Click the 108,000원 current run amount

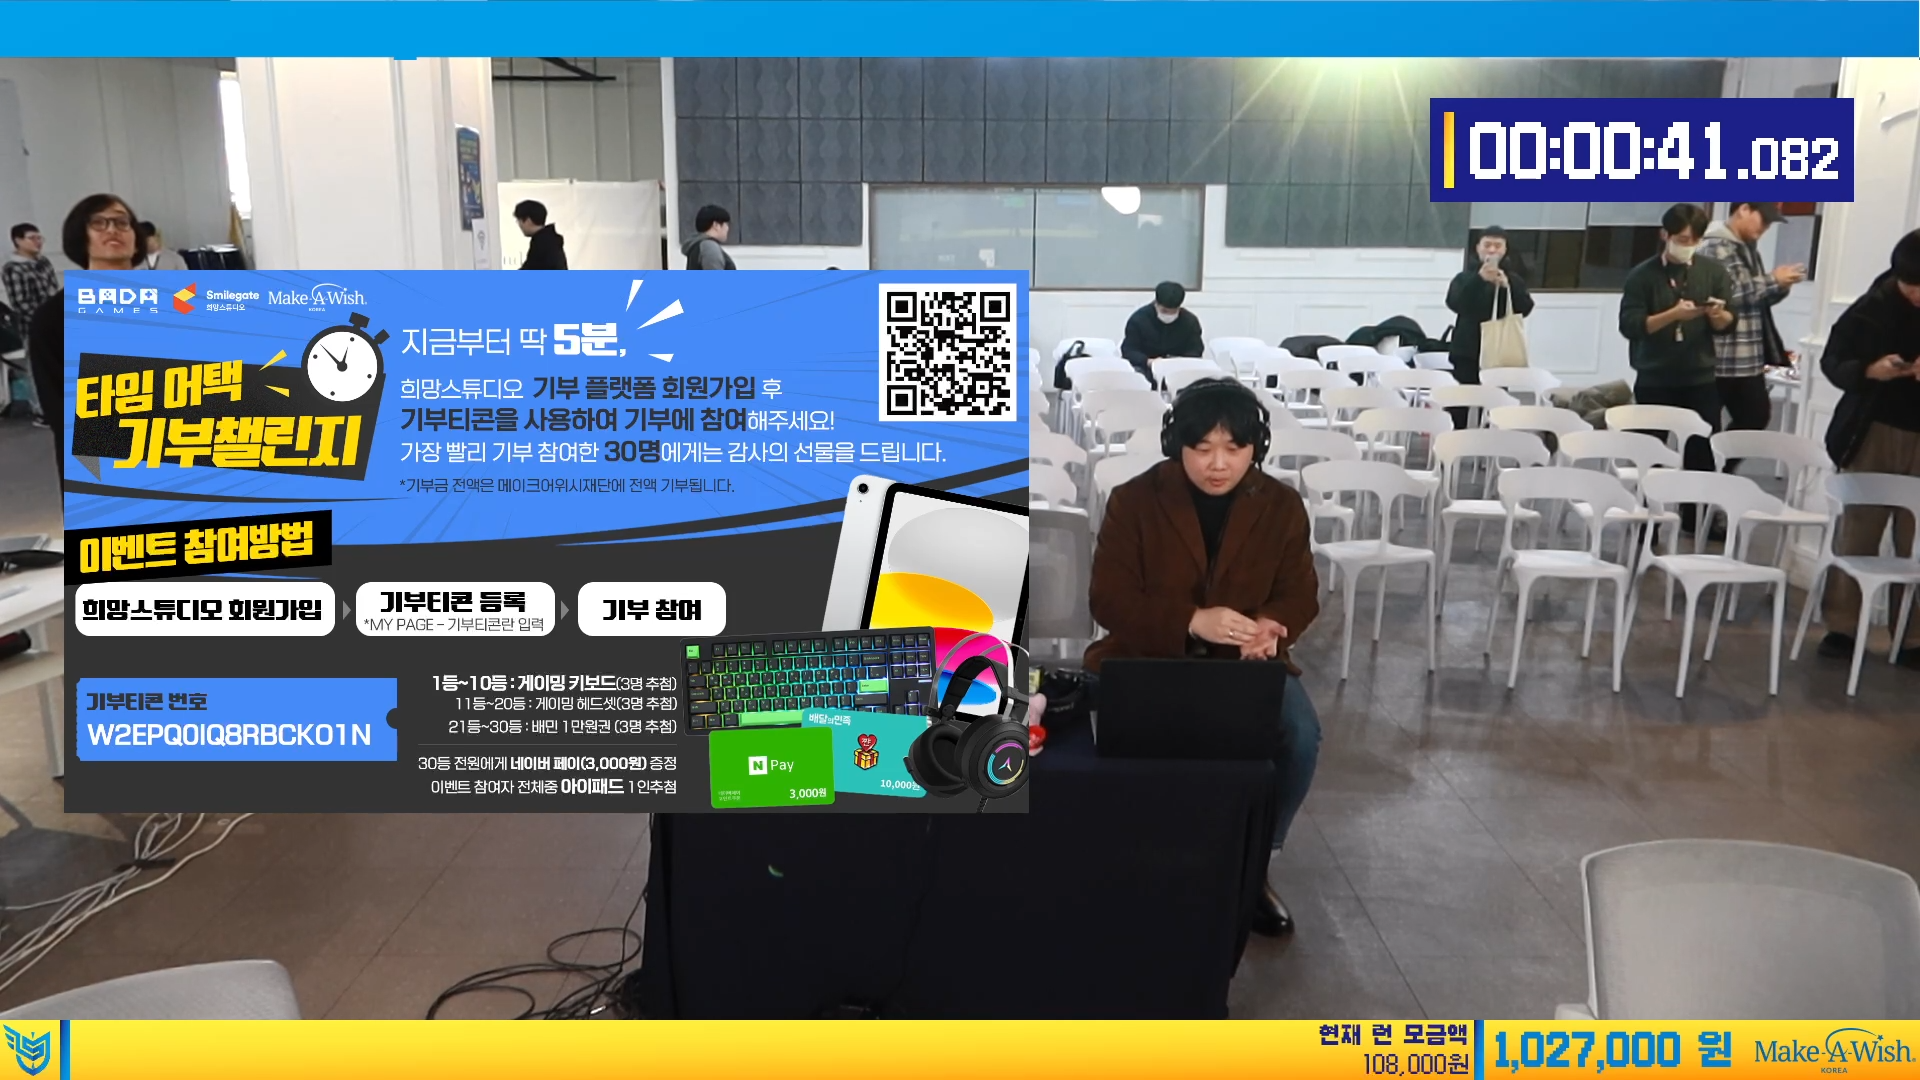pos(1416,1064)
